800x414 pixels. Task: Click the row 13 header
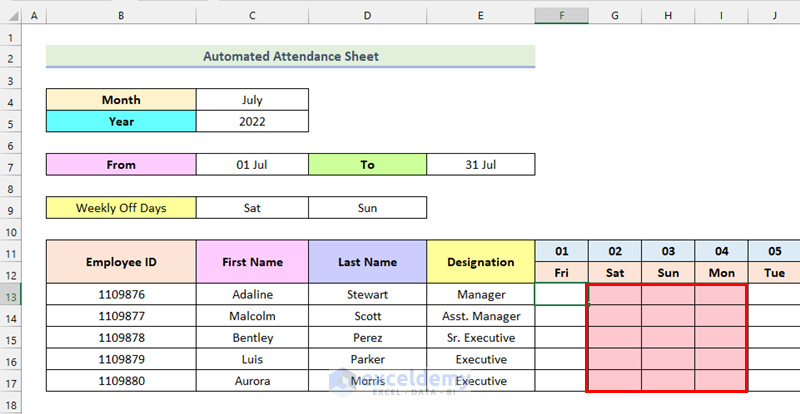pos(10,295)
